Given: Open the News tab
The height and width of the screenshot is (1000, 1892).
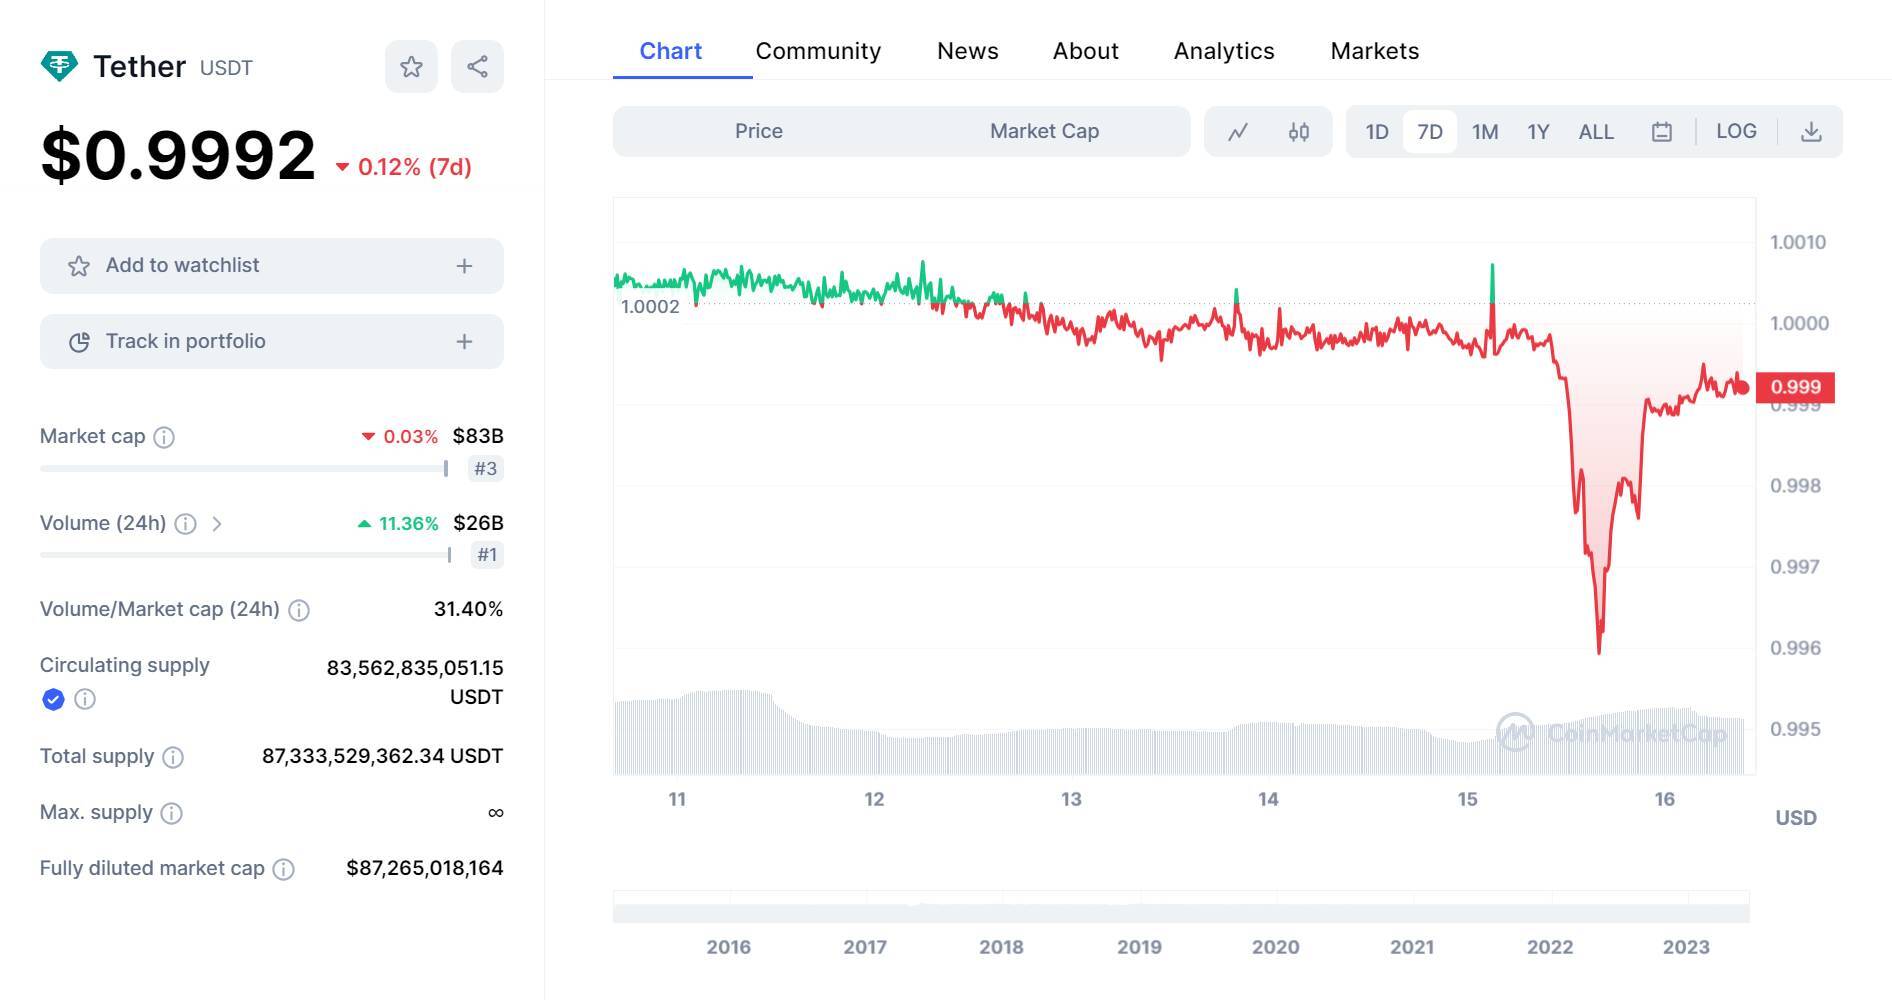Looking at the screenshot, I should pyautogui.click(x=967, y=51).
